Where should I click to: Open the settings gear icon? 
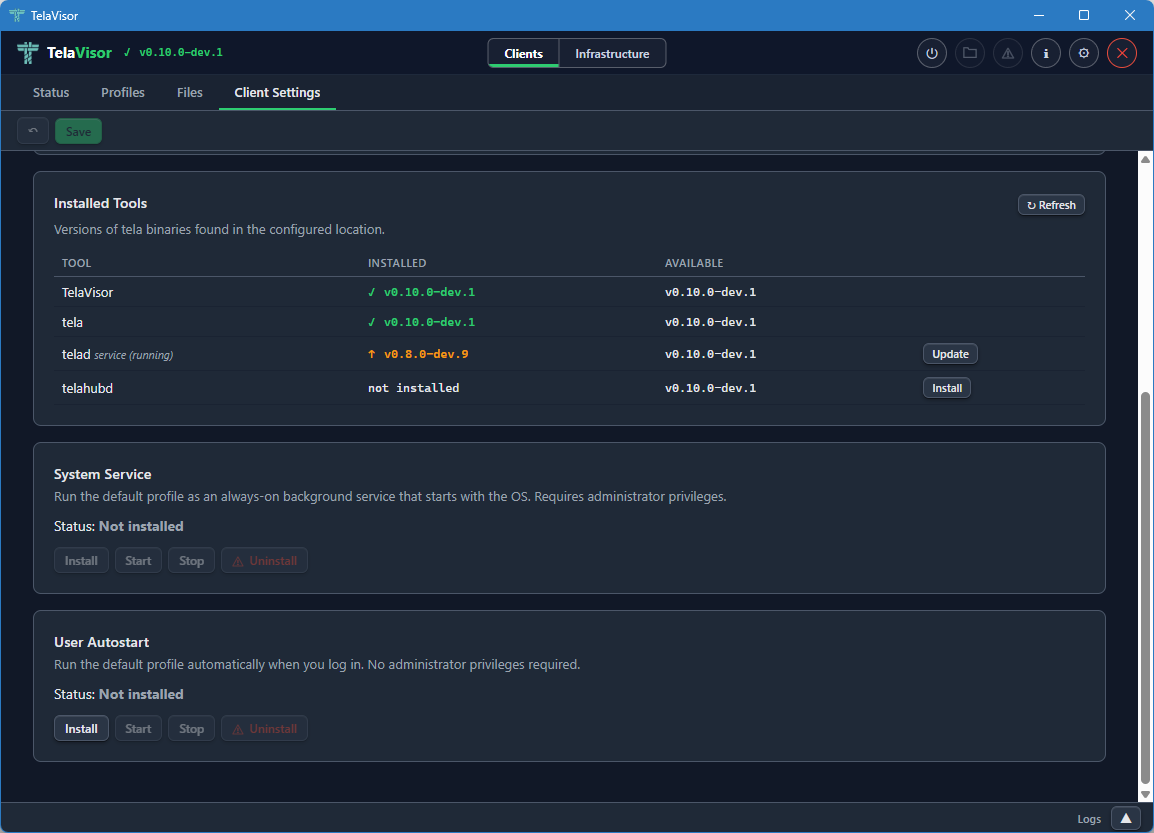pyautogui.click(x=1083, y=53)
